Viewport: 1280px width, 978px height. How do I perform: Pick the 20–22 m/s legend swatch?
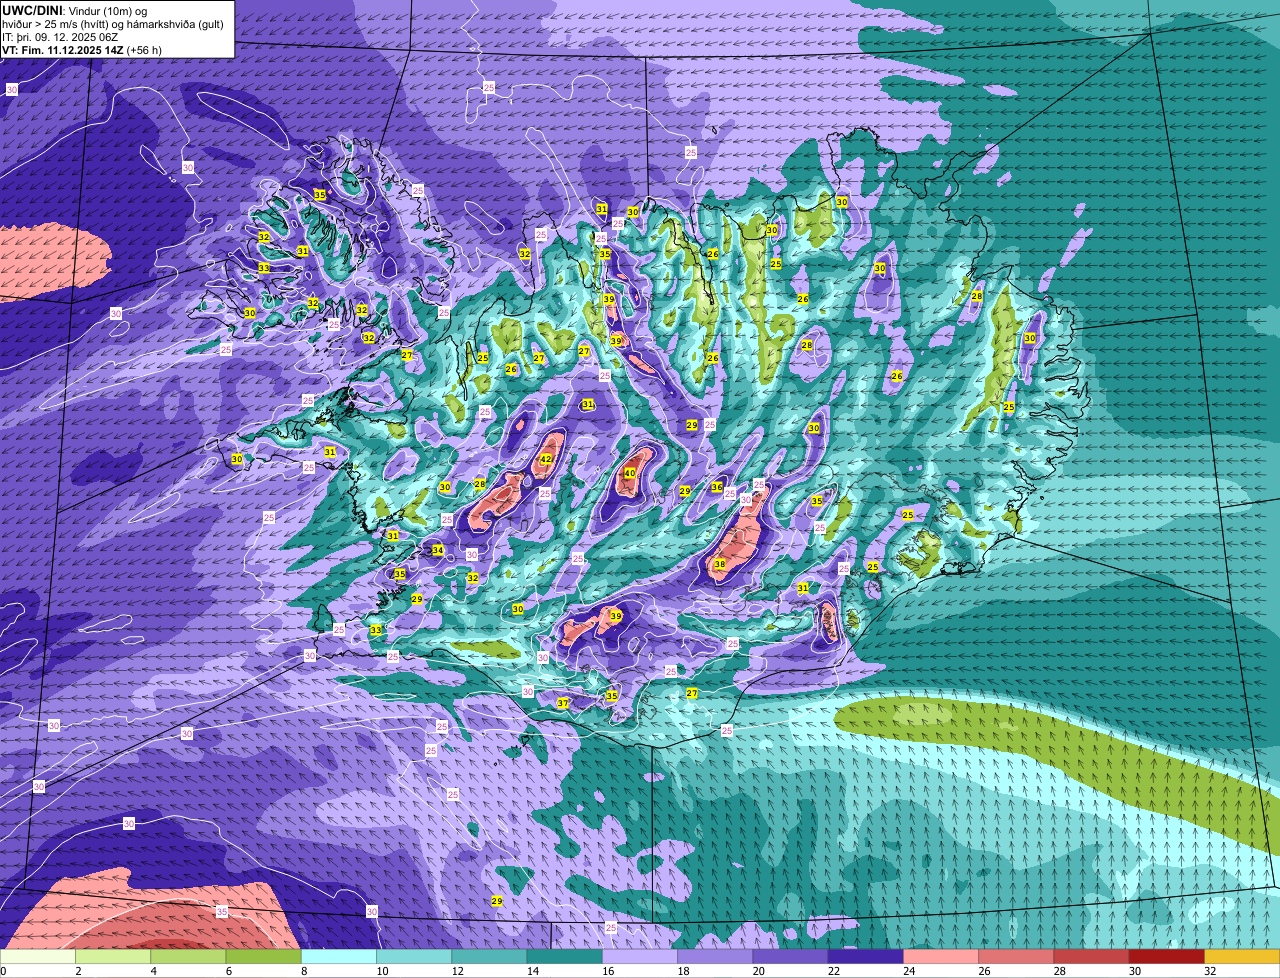click(790, 956)
